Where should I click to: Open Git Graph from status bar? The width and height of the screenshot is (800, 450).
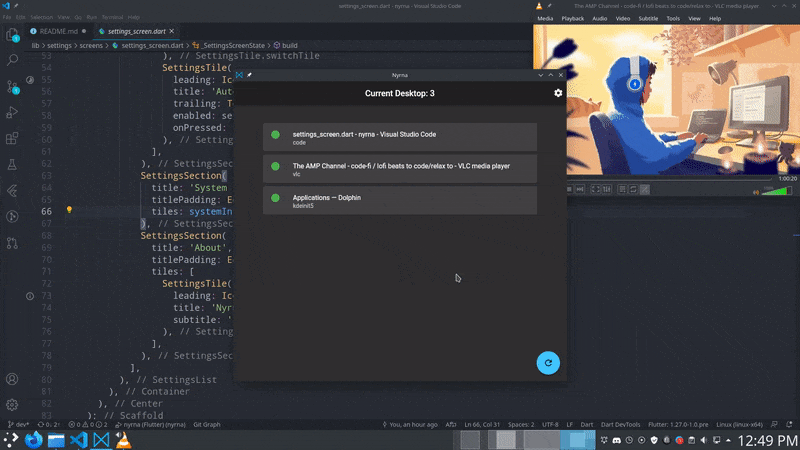(x=207, y=424)
